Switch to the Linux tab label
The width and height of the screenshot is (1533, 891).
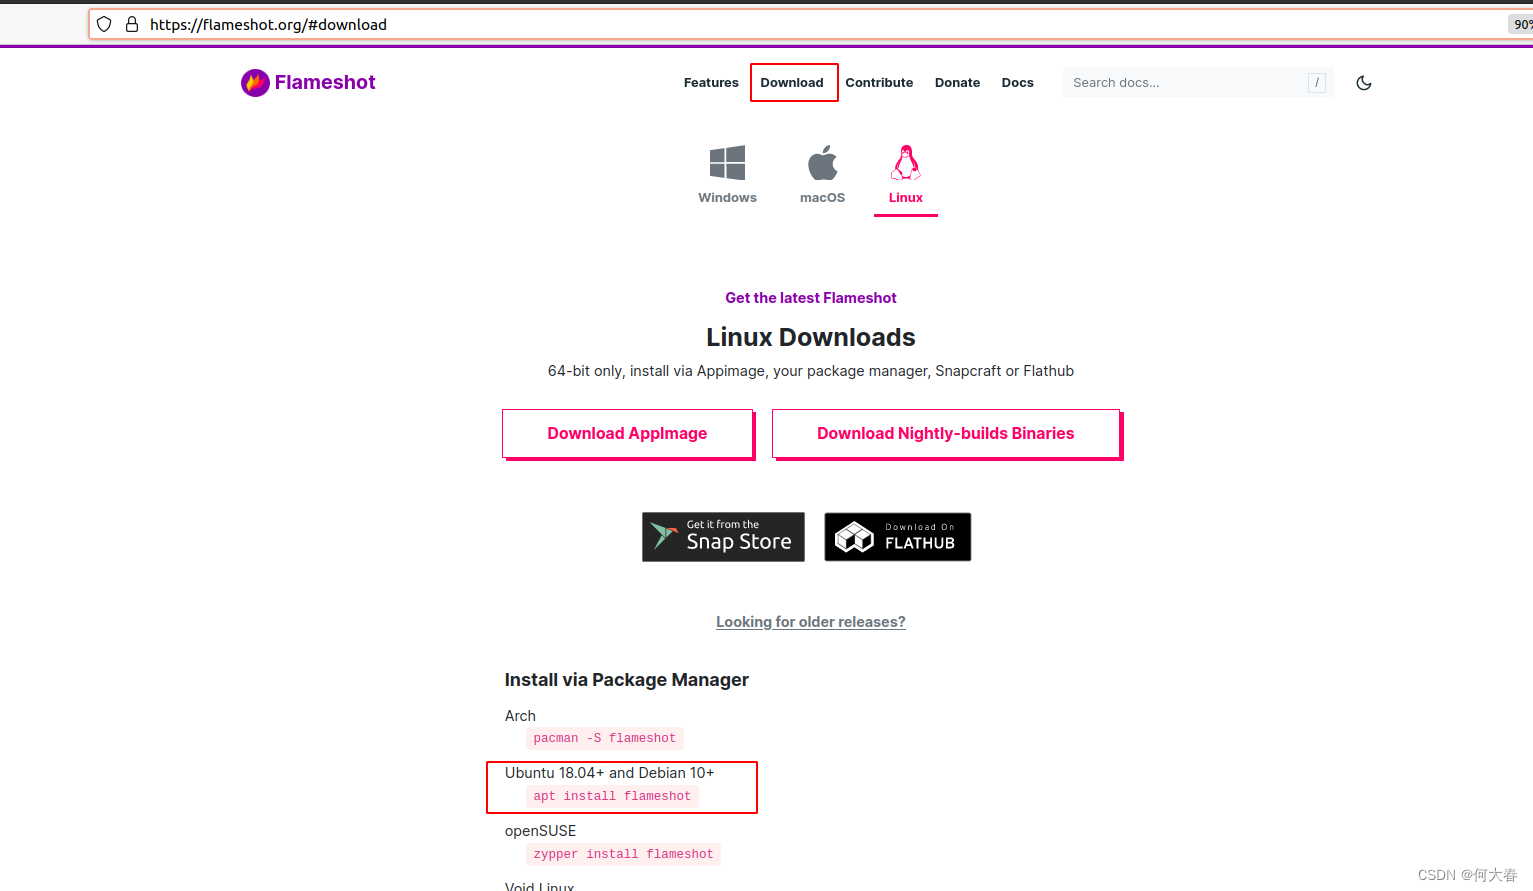906,198
